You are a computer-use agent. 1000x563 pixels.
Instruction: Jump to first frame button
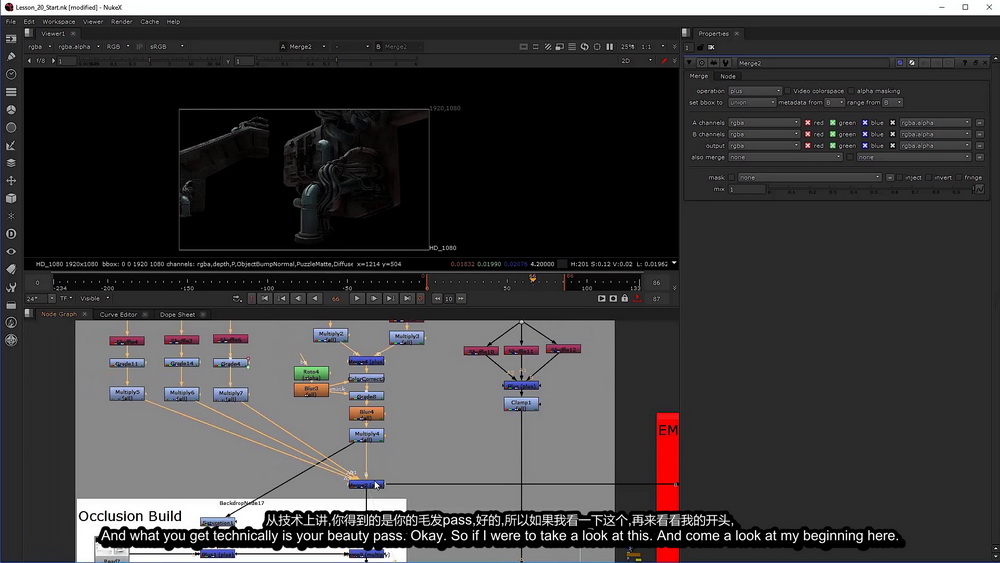point(265,298)
